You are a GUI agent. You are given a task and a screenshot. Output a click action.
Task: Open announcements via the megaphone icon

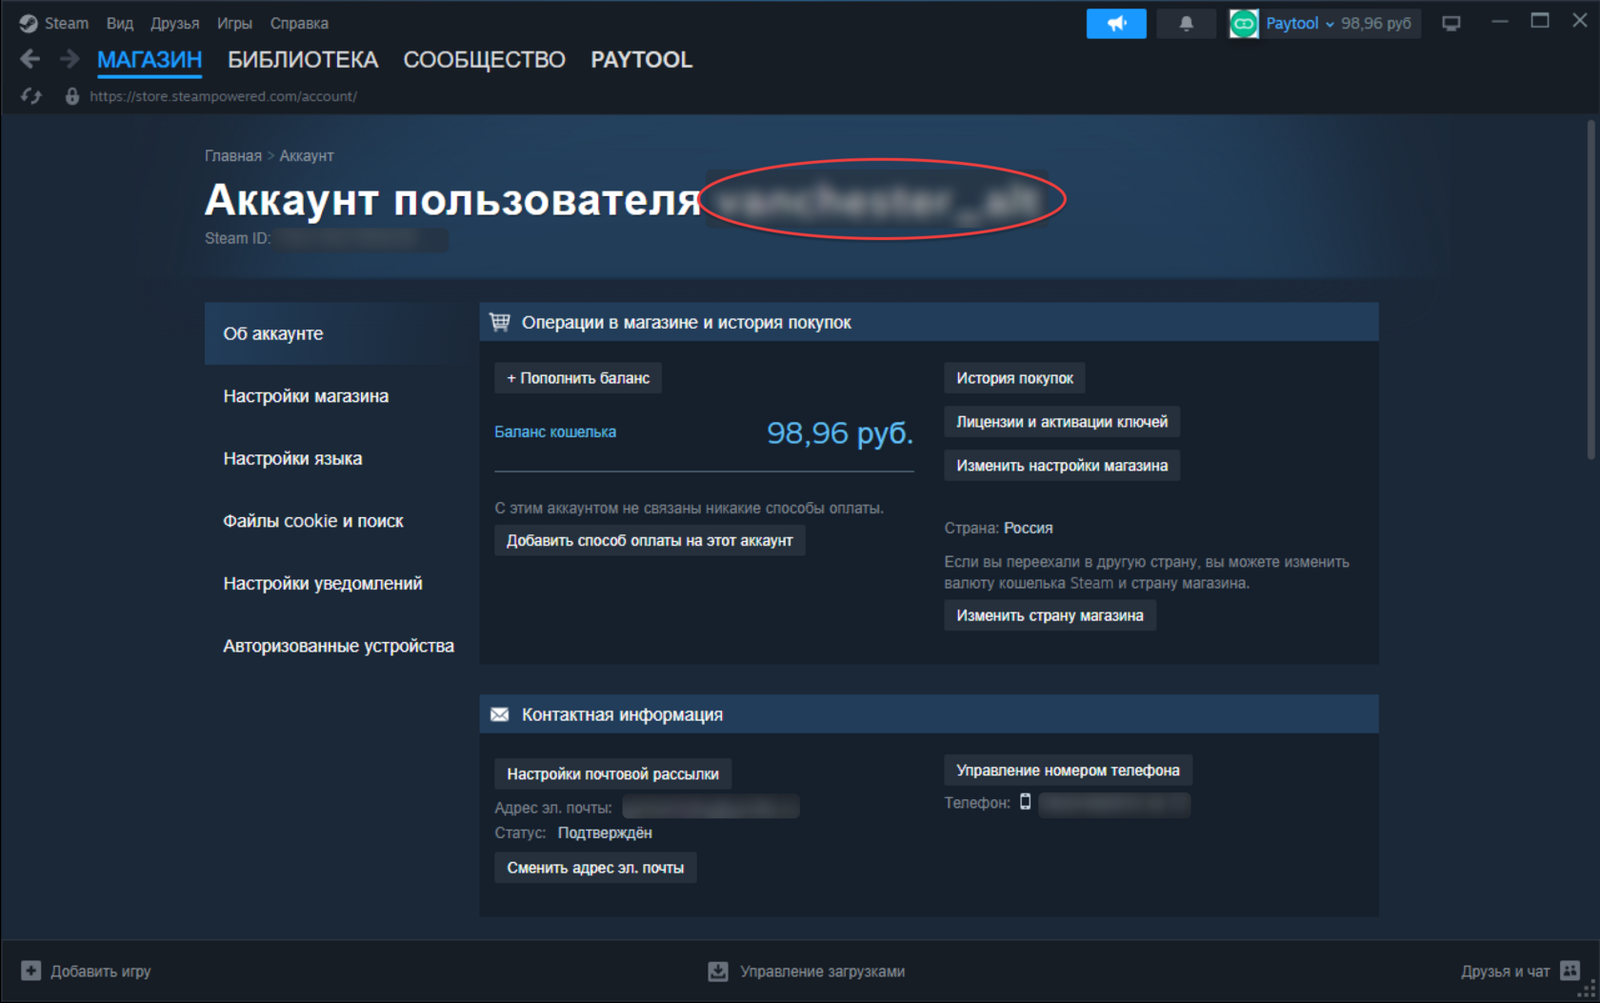(x=1116, y=23)
